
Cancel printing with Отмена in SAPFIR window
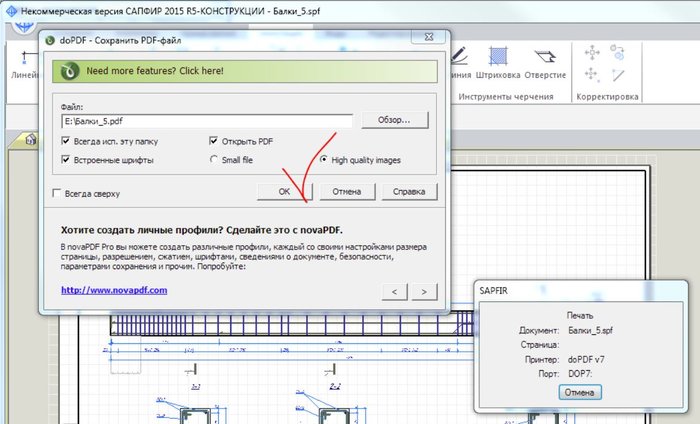[x=580, y=392]
